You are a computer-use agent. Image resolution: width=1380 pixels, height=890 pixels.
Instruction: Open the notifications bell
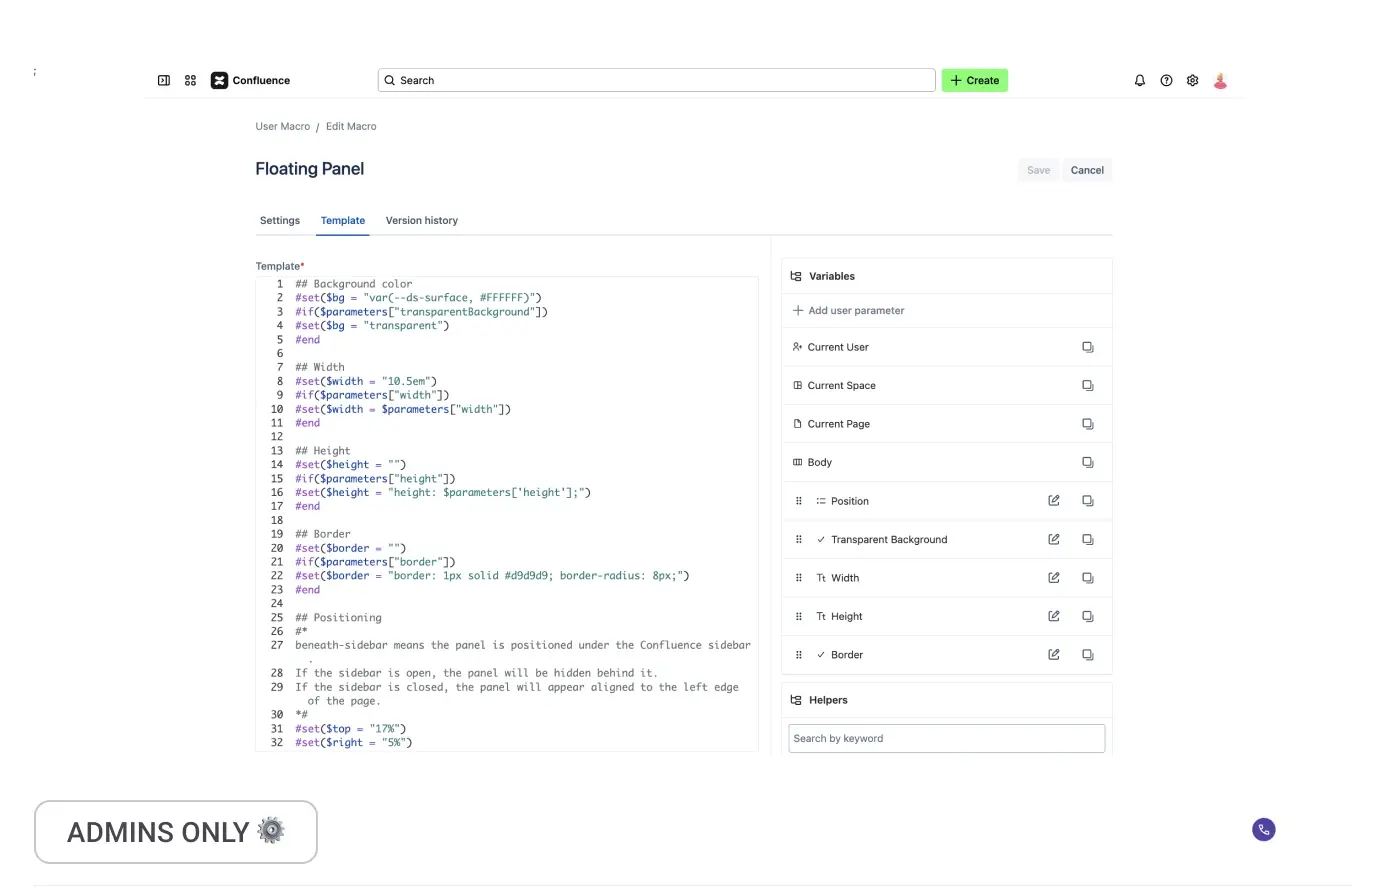[x=1140, y=81]
